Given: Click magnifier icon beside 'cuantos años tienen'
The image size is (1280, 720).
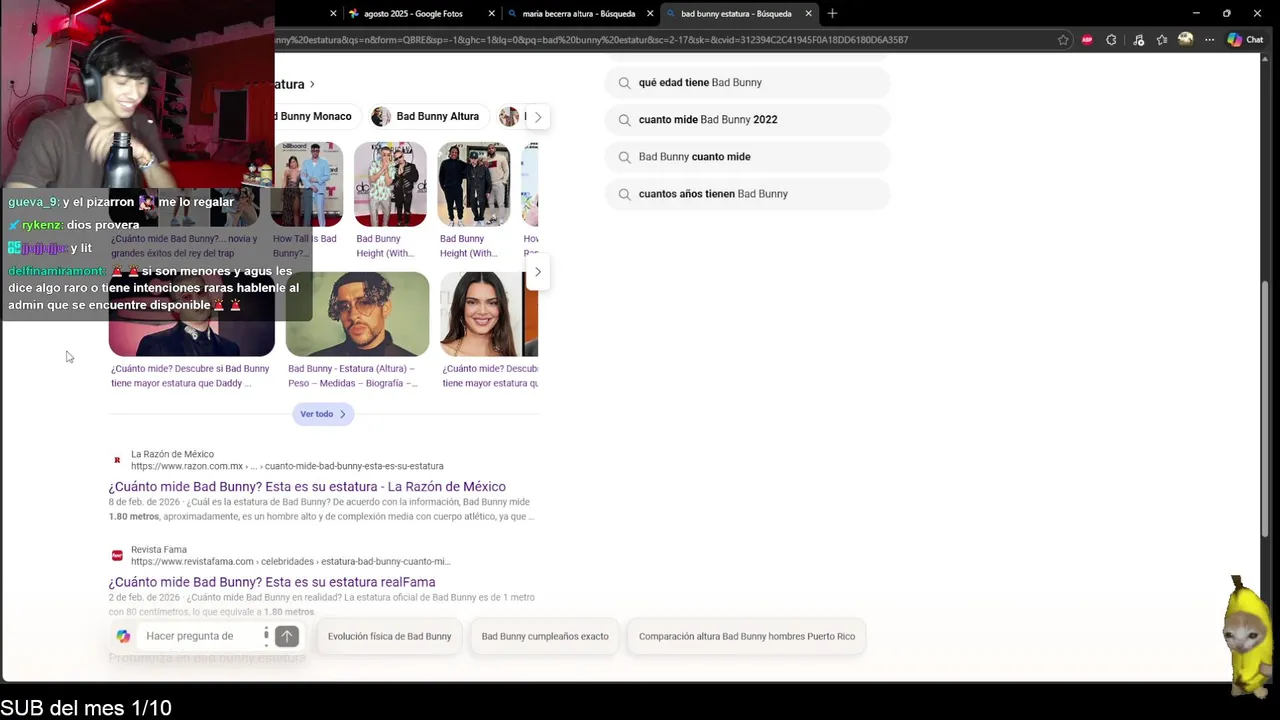Looking at the screenshot, I should click(x=624, y=194).
